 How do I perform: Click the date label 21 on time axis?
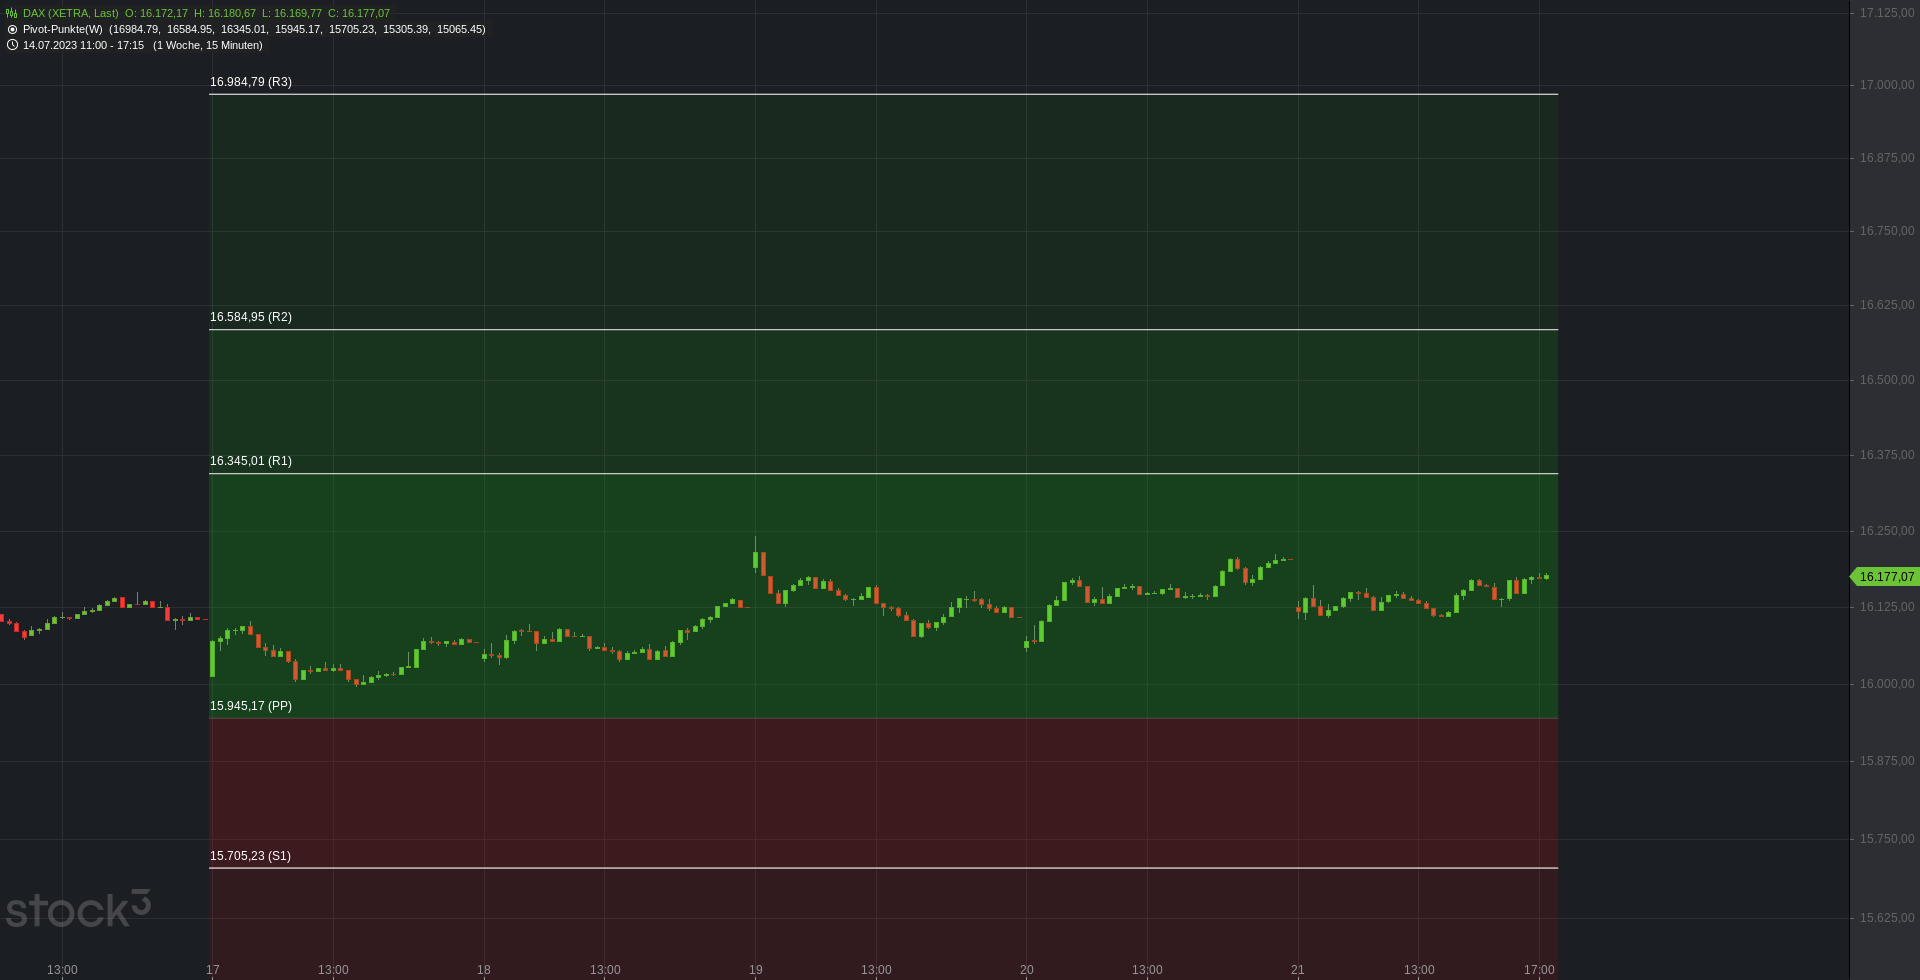(1298, 970)
